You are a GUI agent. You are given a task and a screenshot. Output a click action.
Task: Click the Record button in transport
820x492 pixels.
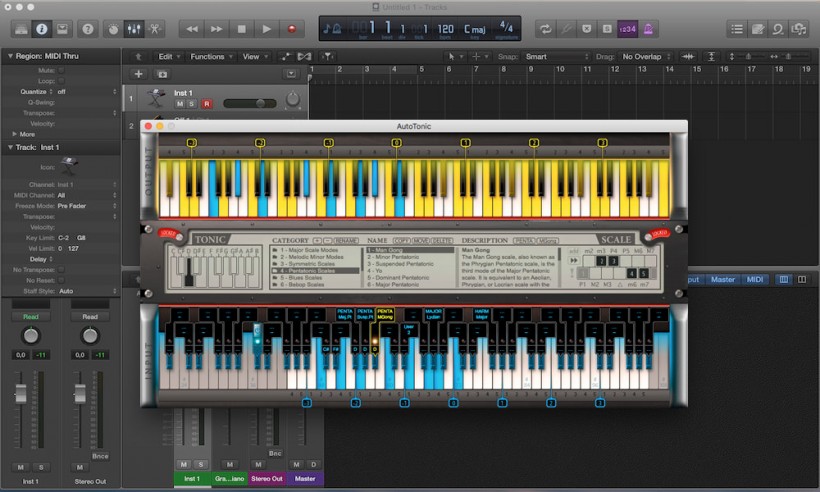pos(291,29)
